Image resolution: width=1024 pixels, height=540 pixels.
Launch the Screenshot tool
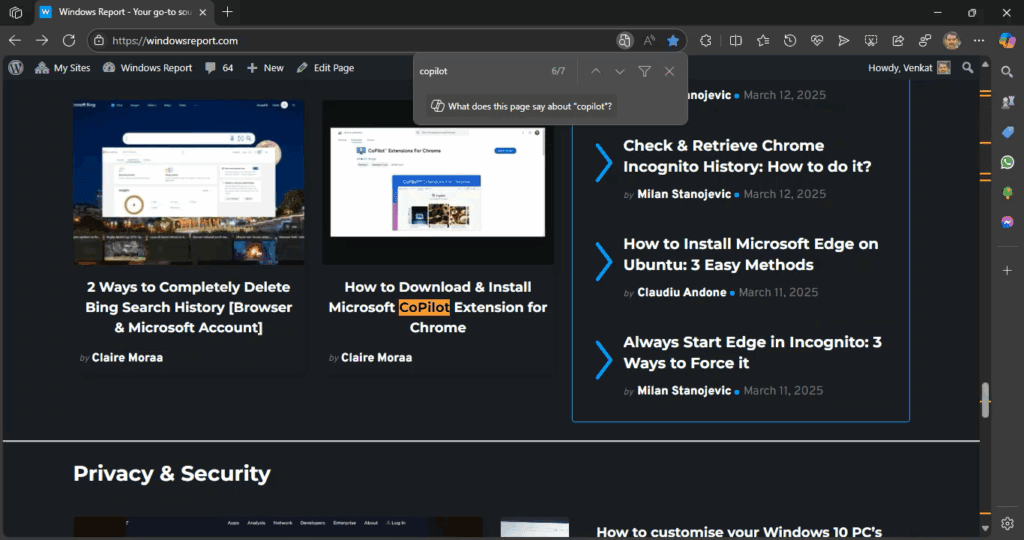point(871,40)
